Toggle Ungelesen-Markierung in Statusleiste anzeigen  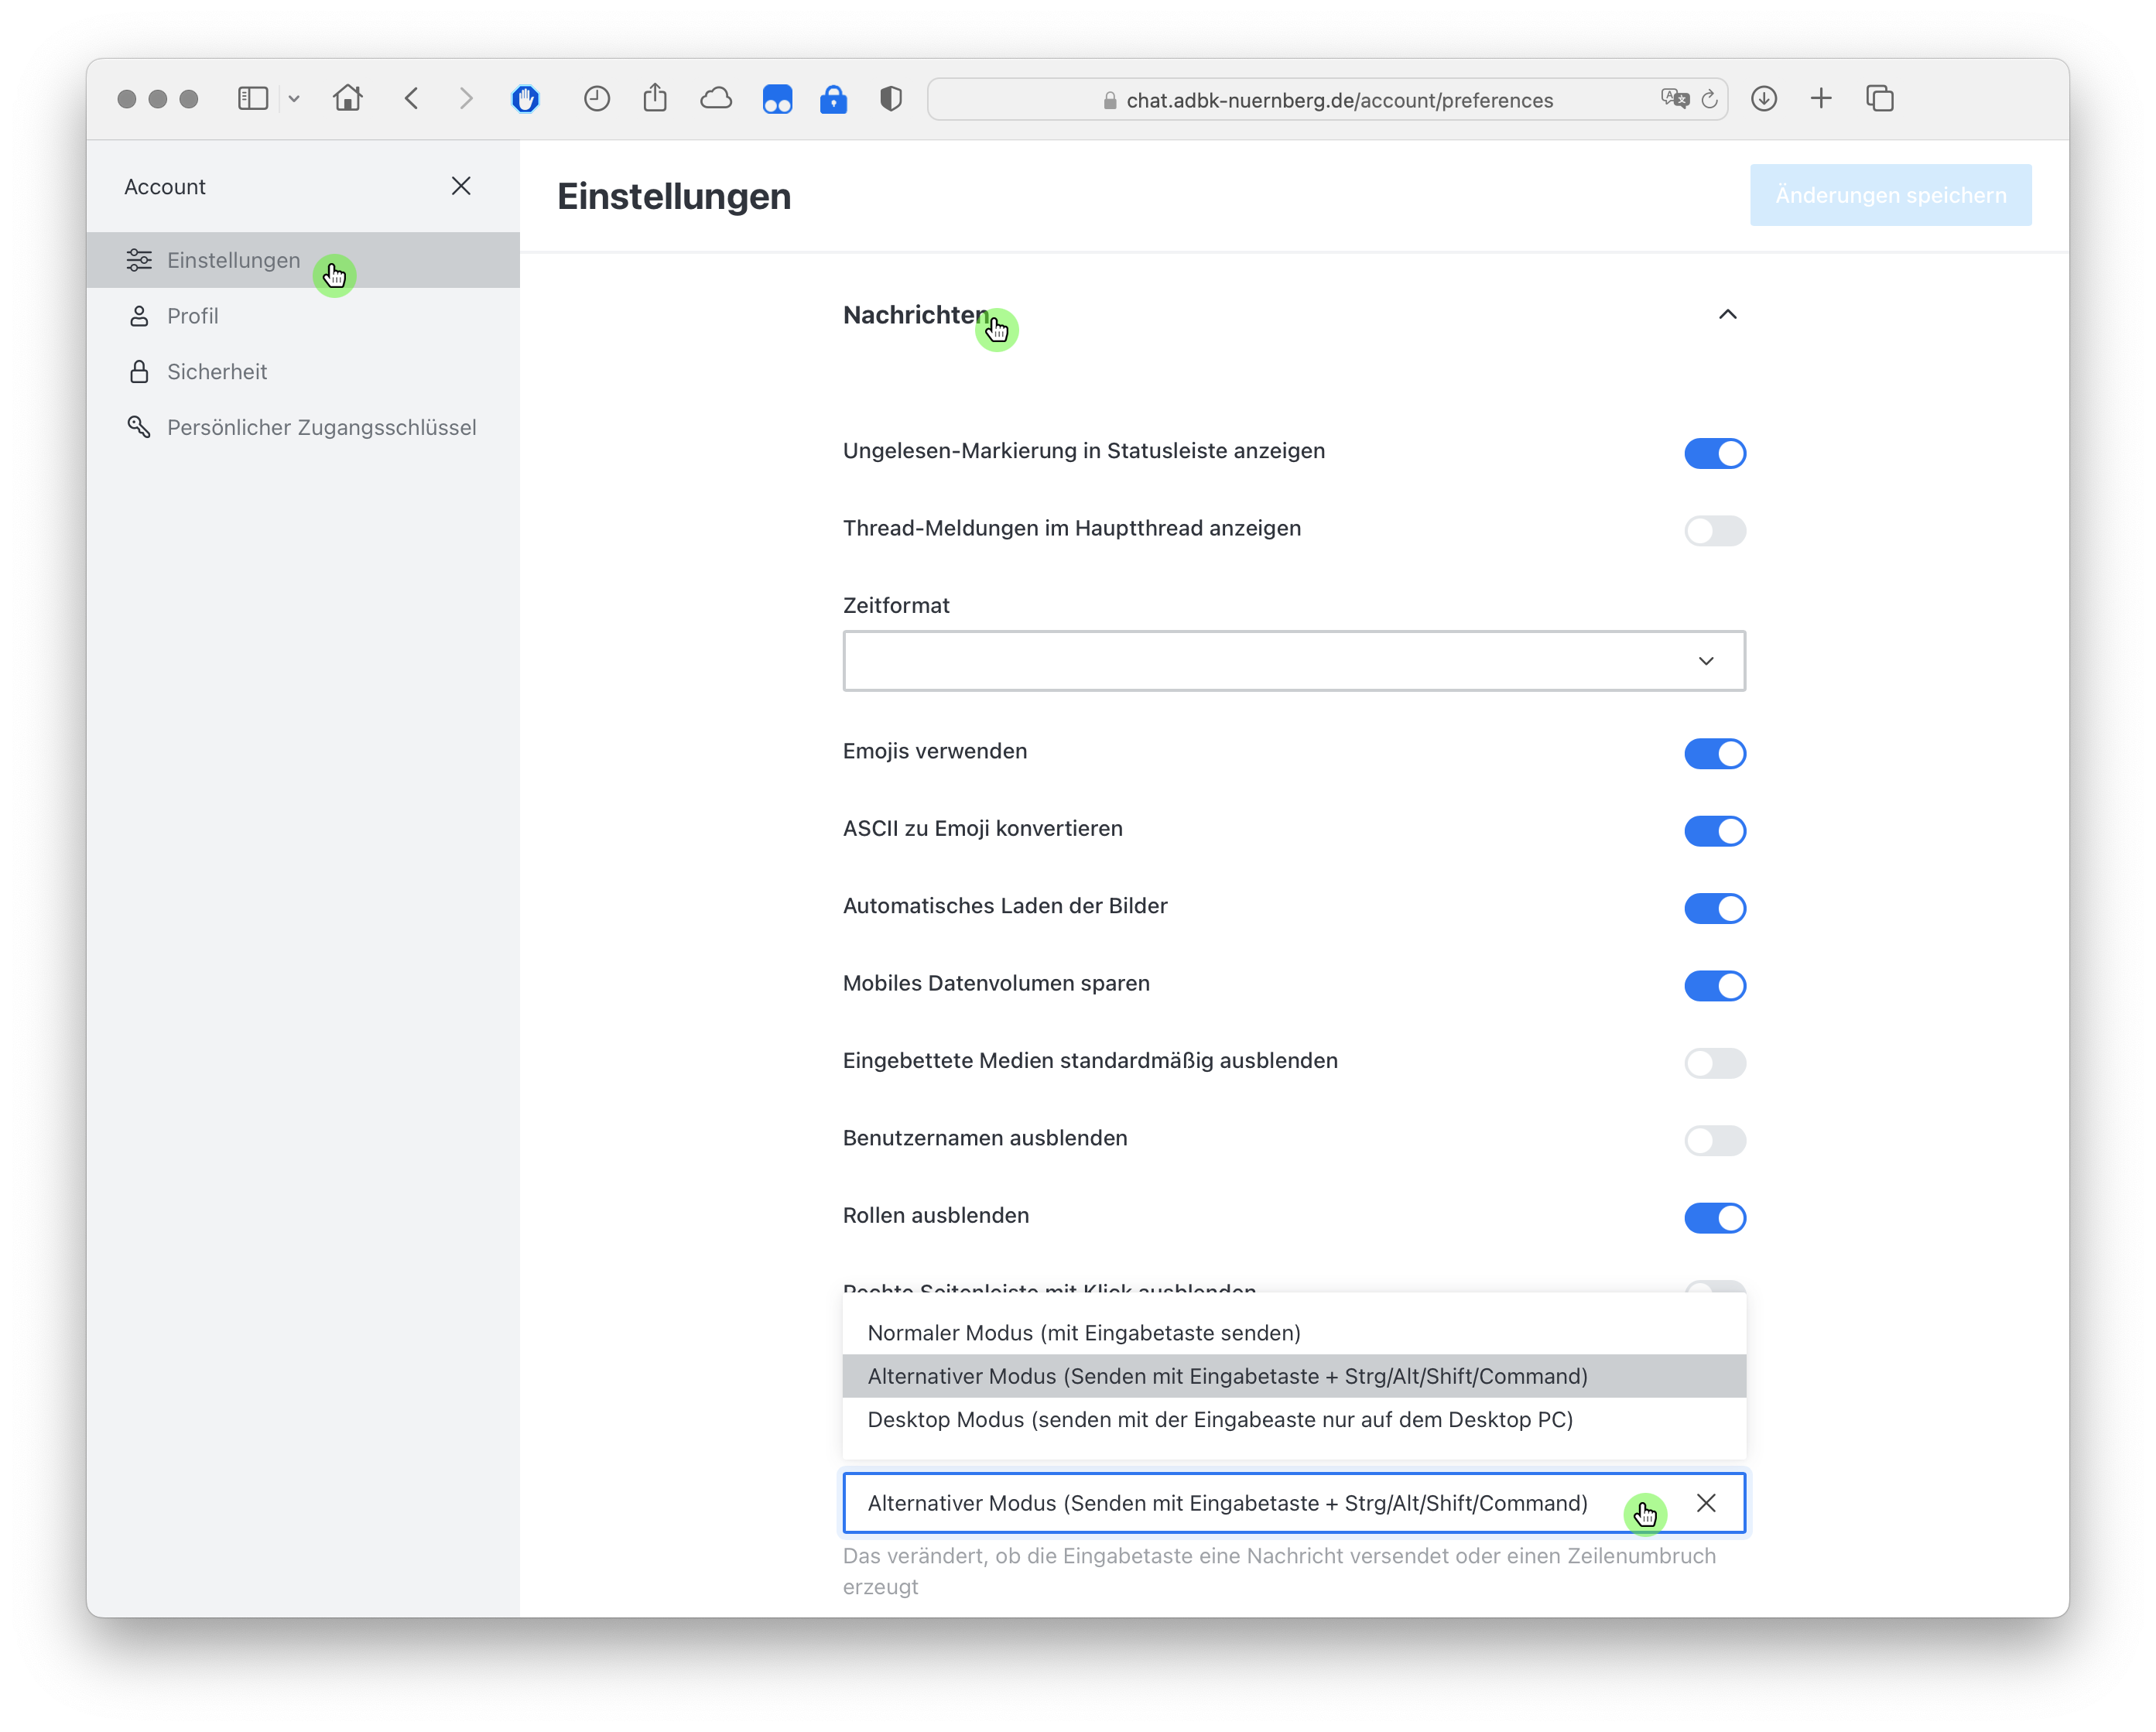[1715, 453]
